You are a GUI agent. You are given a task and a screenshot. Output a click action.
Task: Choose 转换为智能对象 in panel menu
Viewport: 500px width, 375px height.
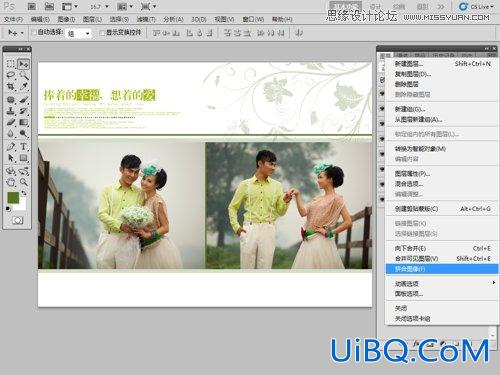tap(442, 149)
